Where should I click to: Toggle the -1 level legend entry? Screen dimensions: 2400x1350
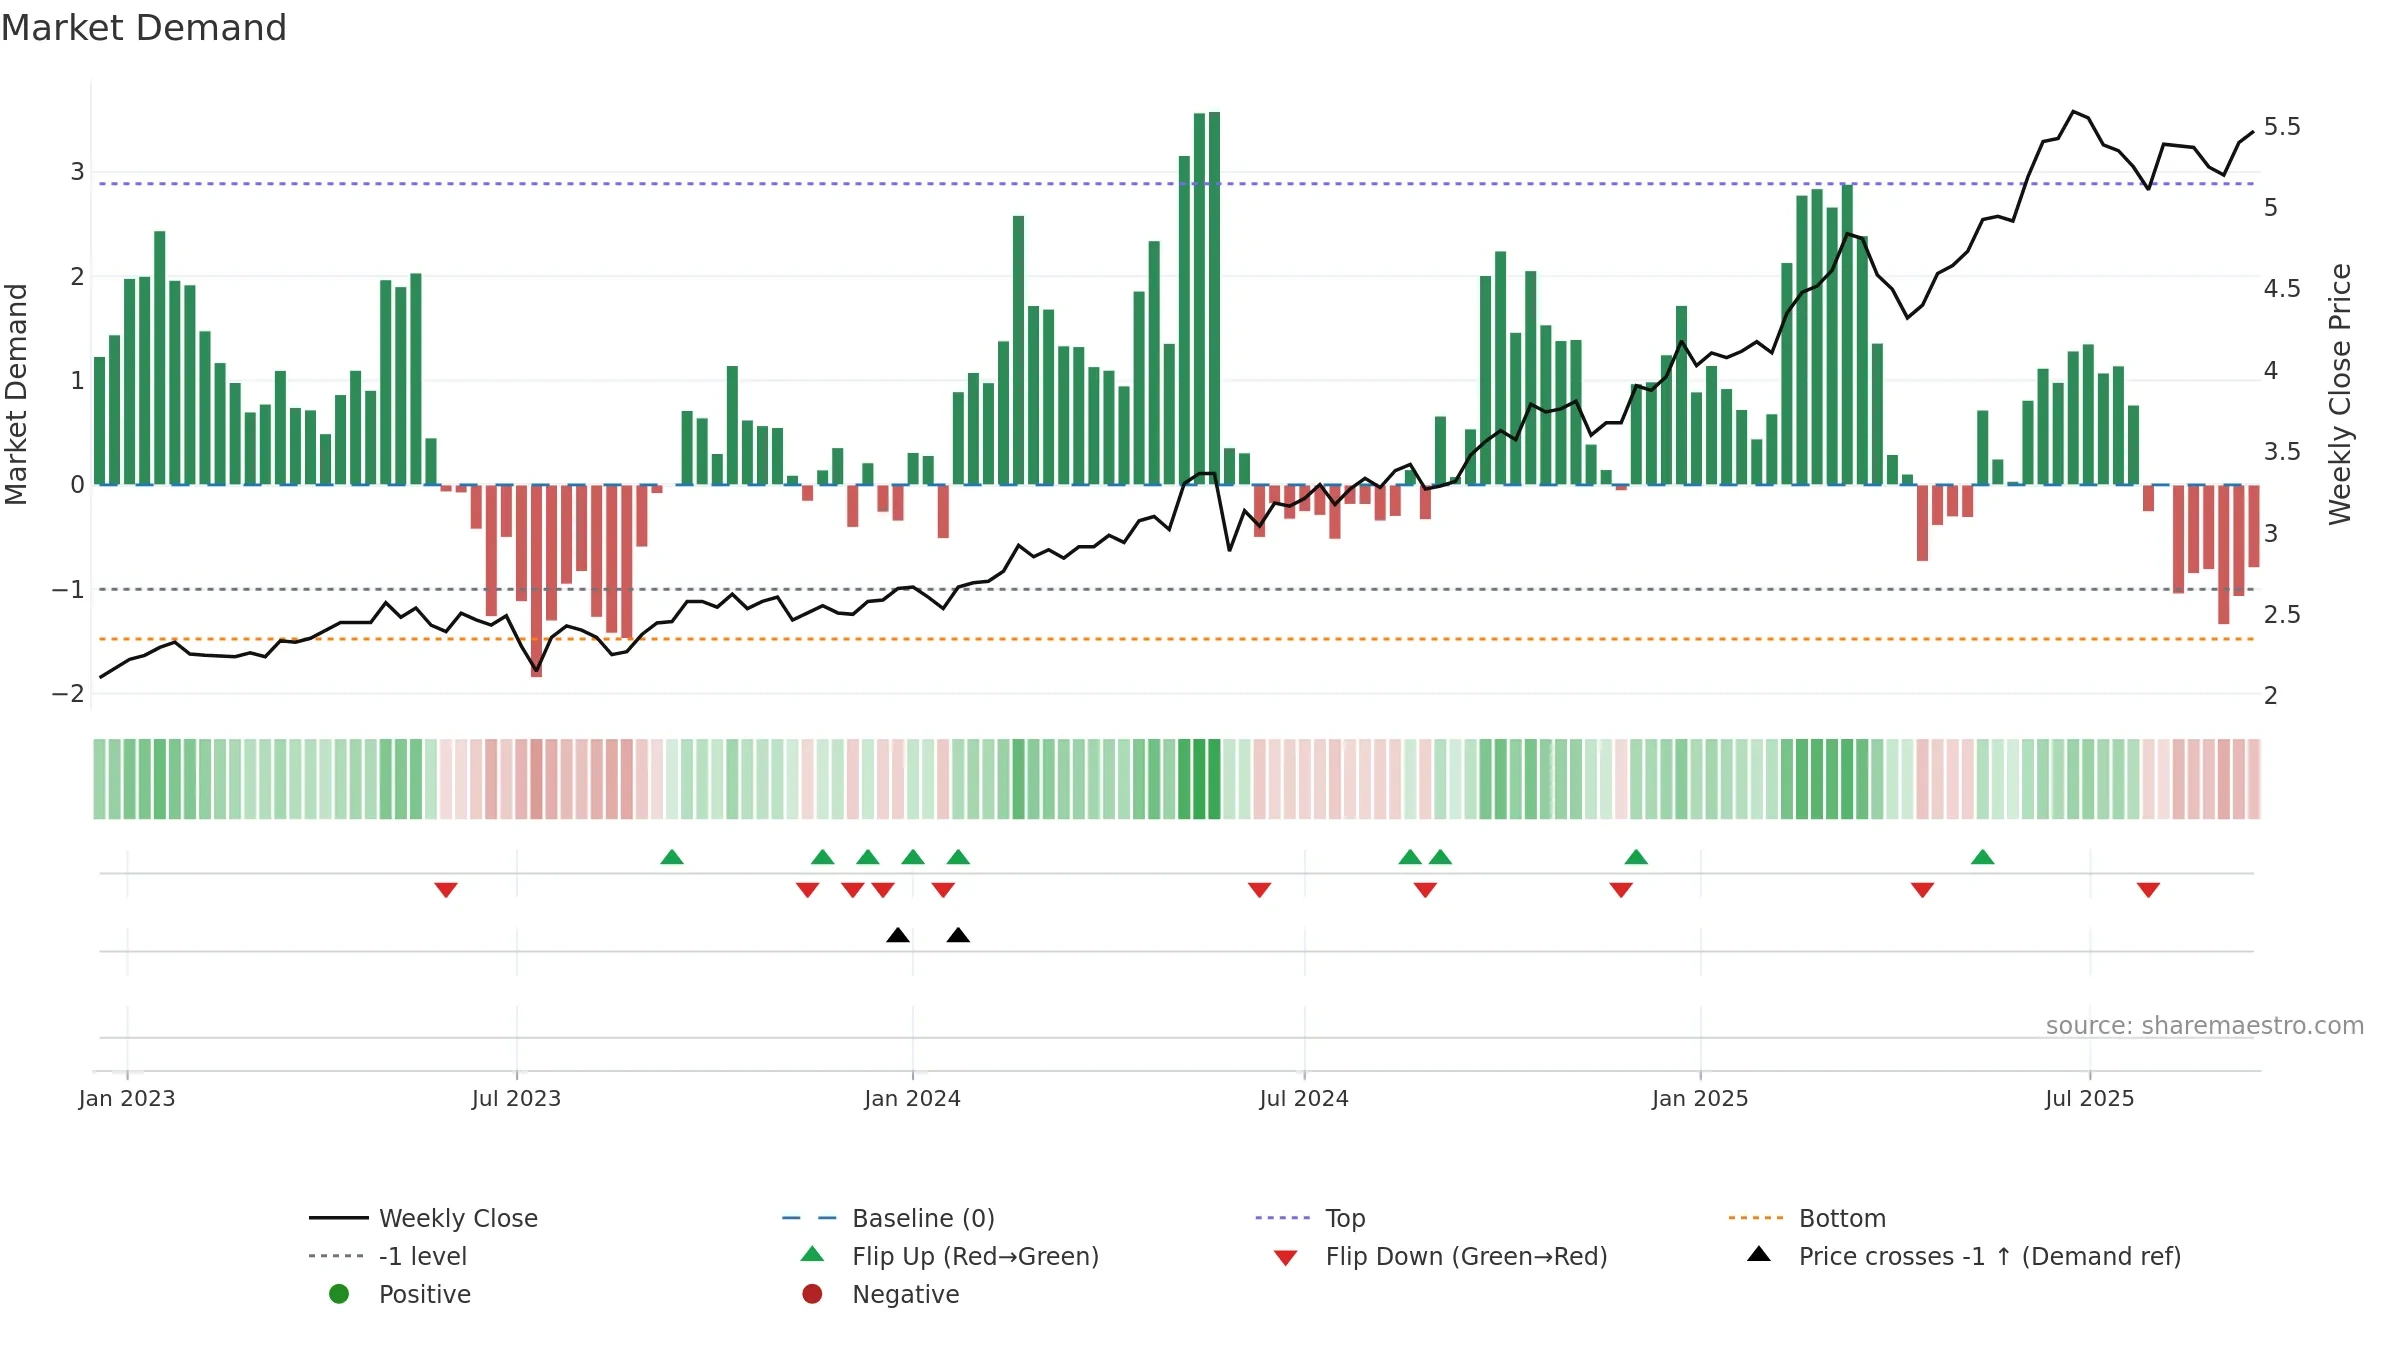coord(387,1256)
